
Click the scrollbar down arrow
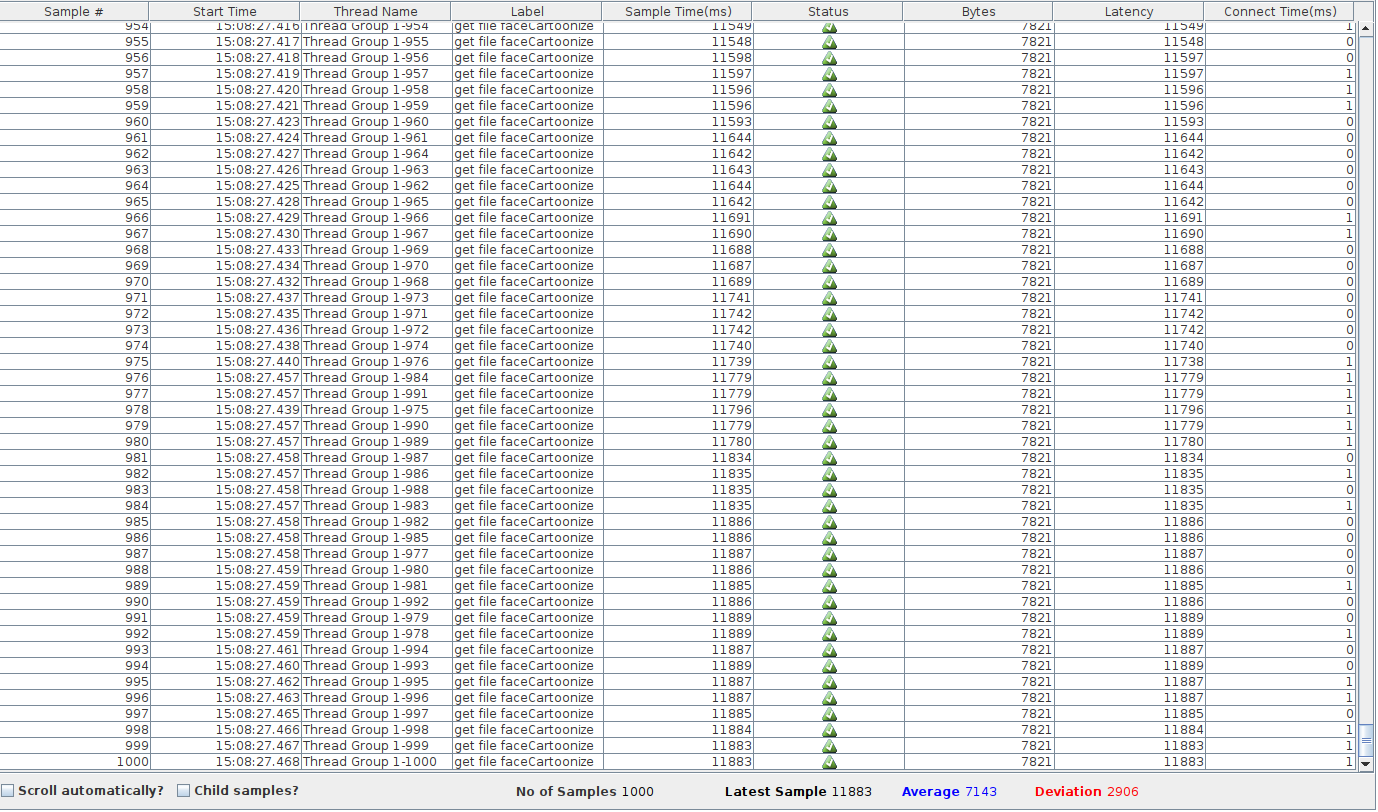(x=1366, y=764)
